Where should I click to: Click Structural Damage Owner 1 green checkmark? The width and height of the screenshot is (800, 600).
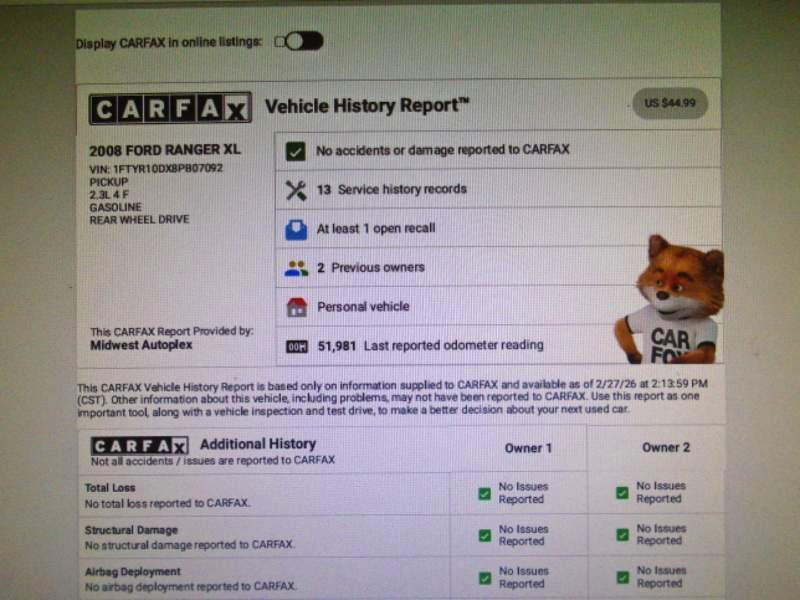(485, 535)
